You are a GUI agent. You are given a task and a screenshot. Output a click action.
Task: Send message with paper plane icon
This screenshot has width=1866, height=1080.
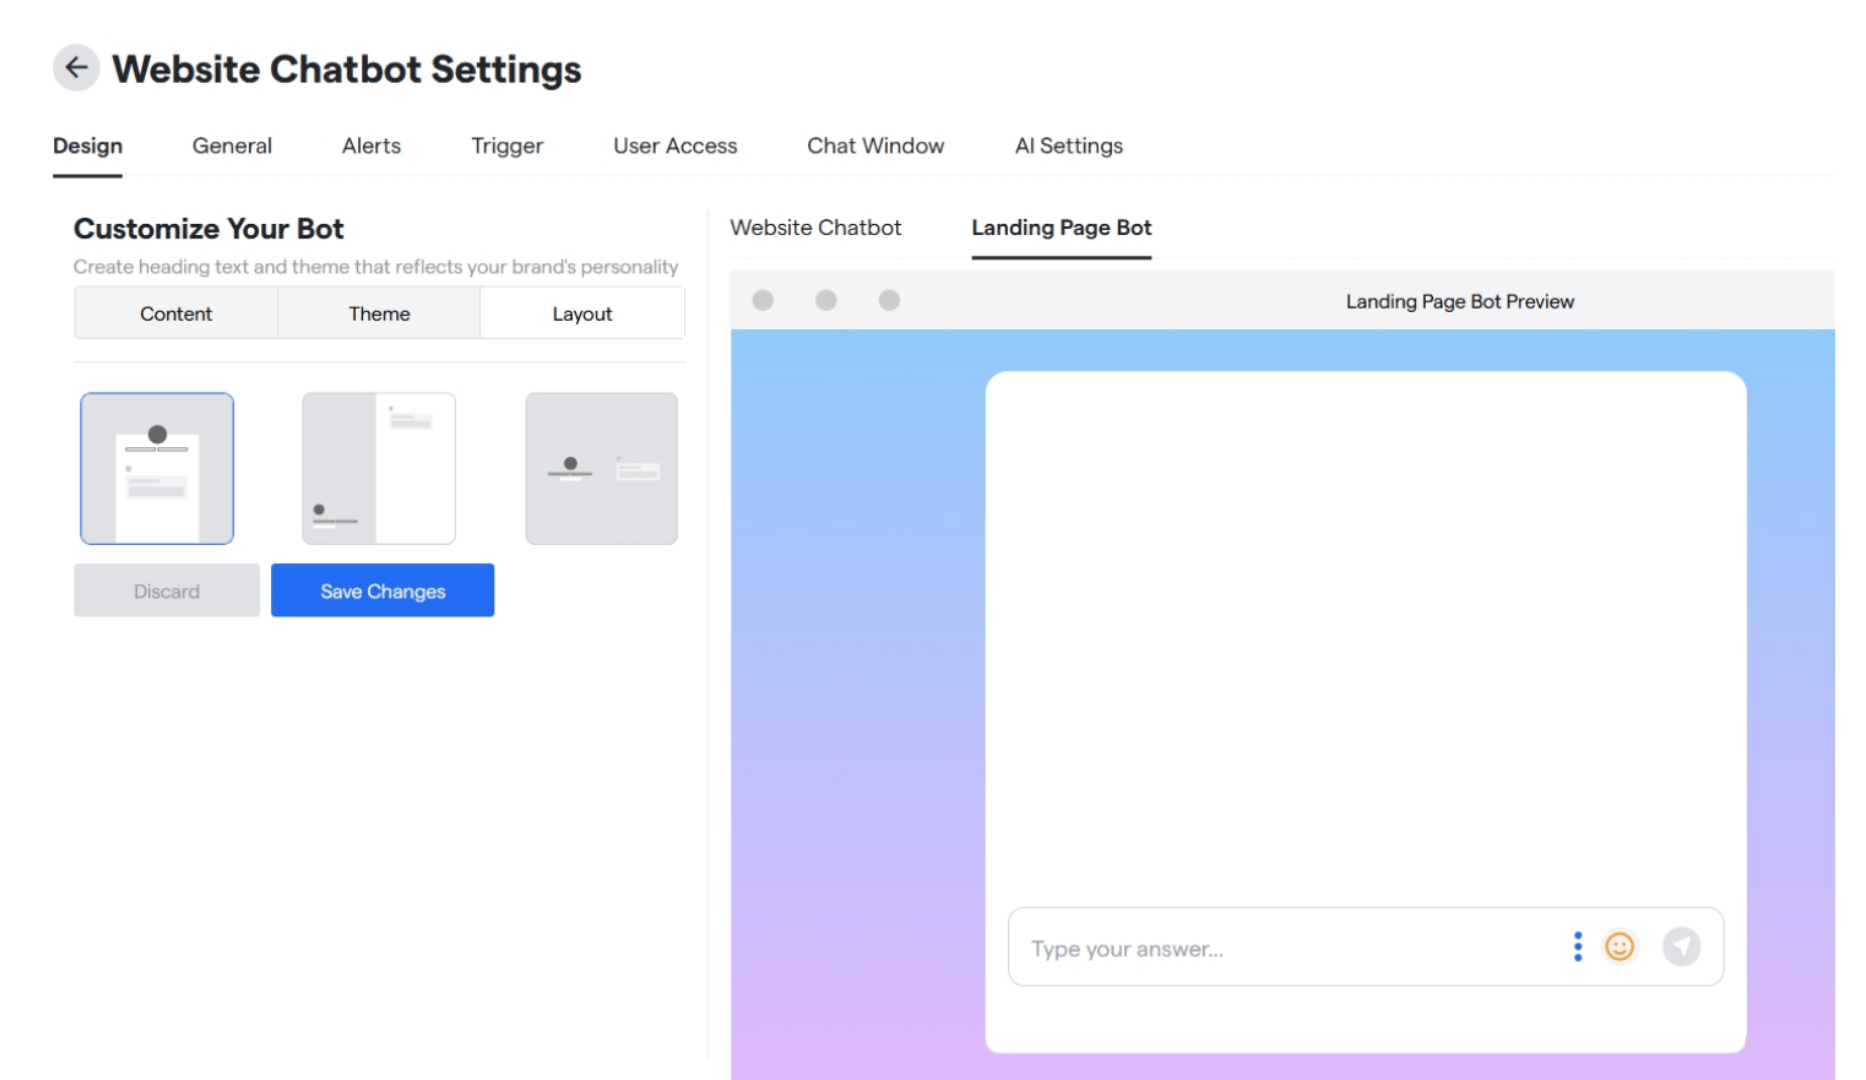1681,946
